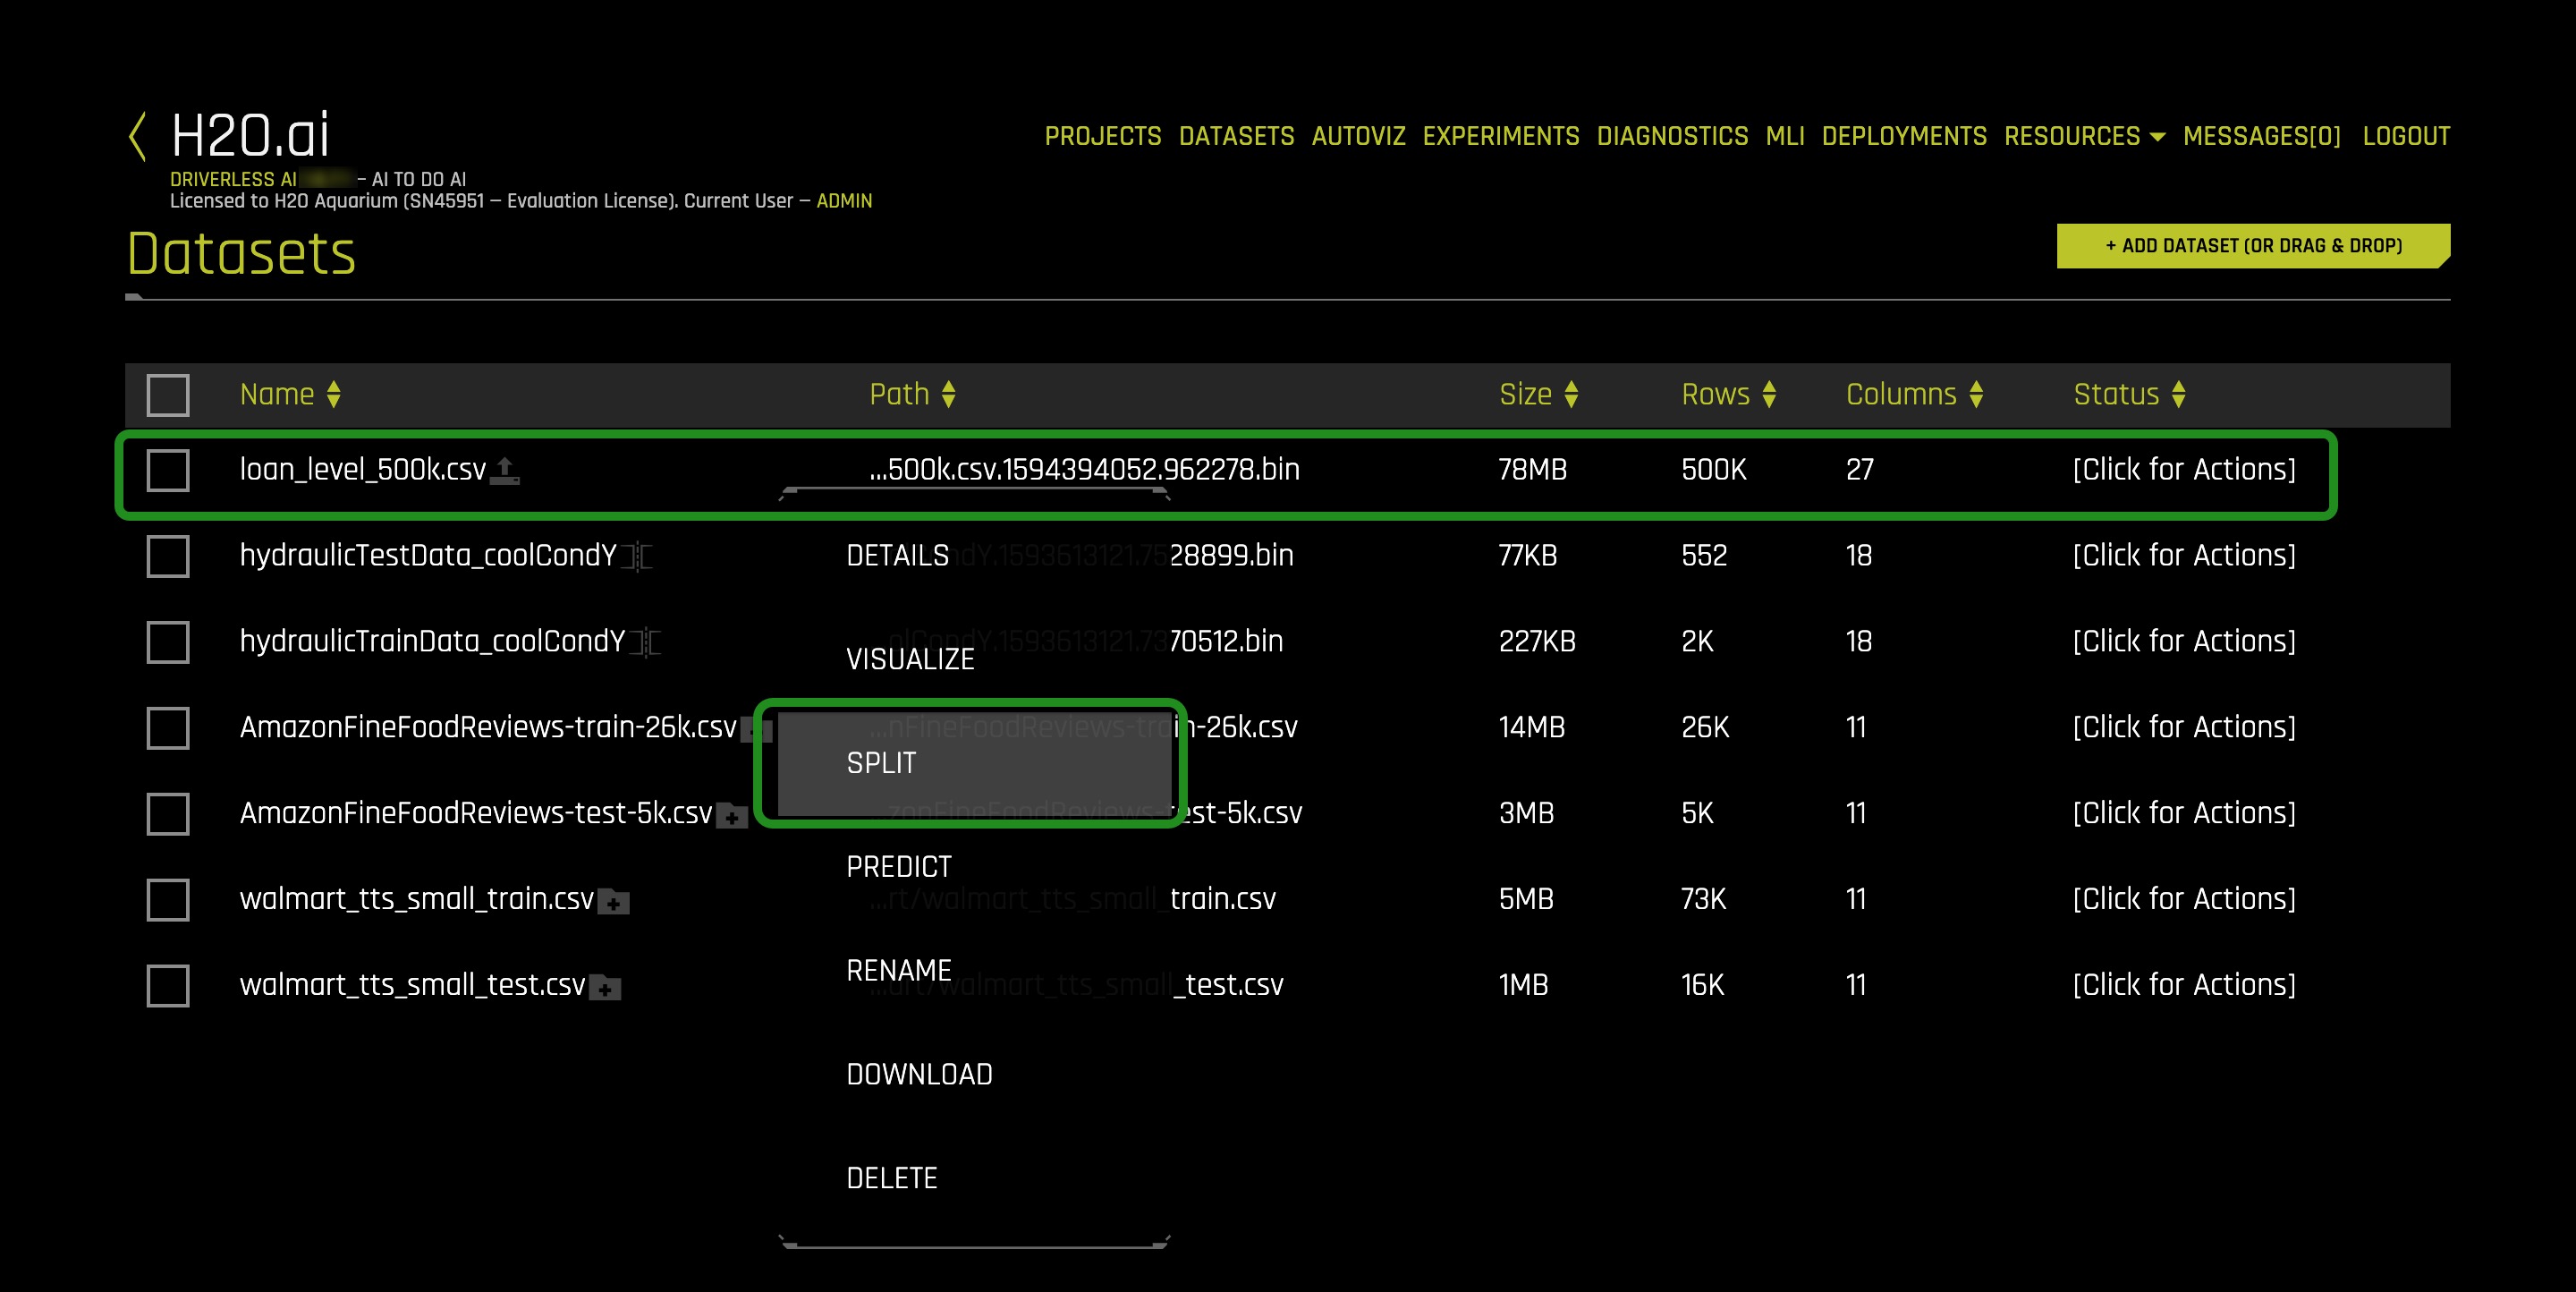Choose DETAILS from the actions menu
Viewport: 2576px width, 1292px height.
(x=897, y=556)
